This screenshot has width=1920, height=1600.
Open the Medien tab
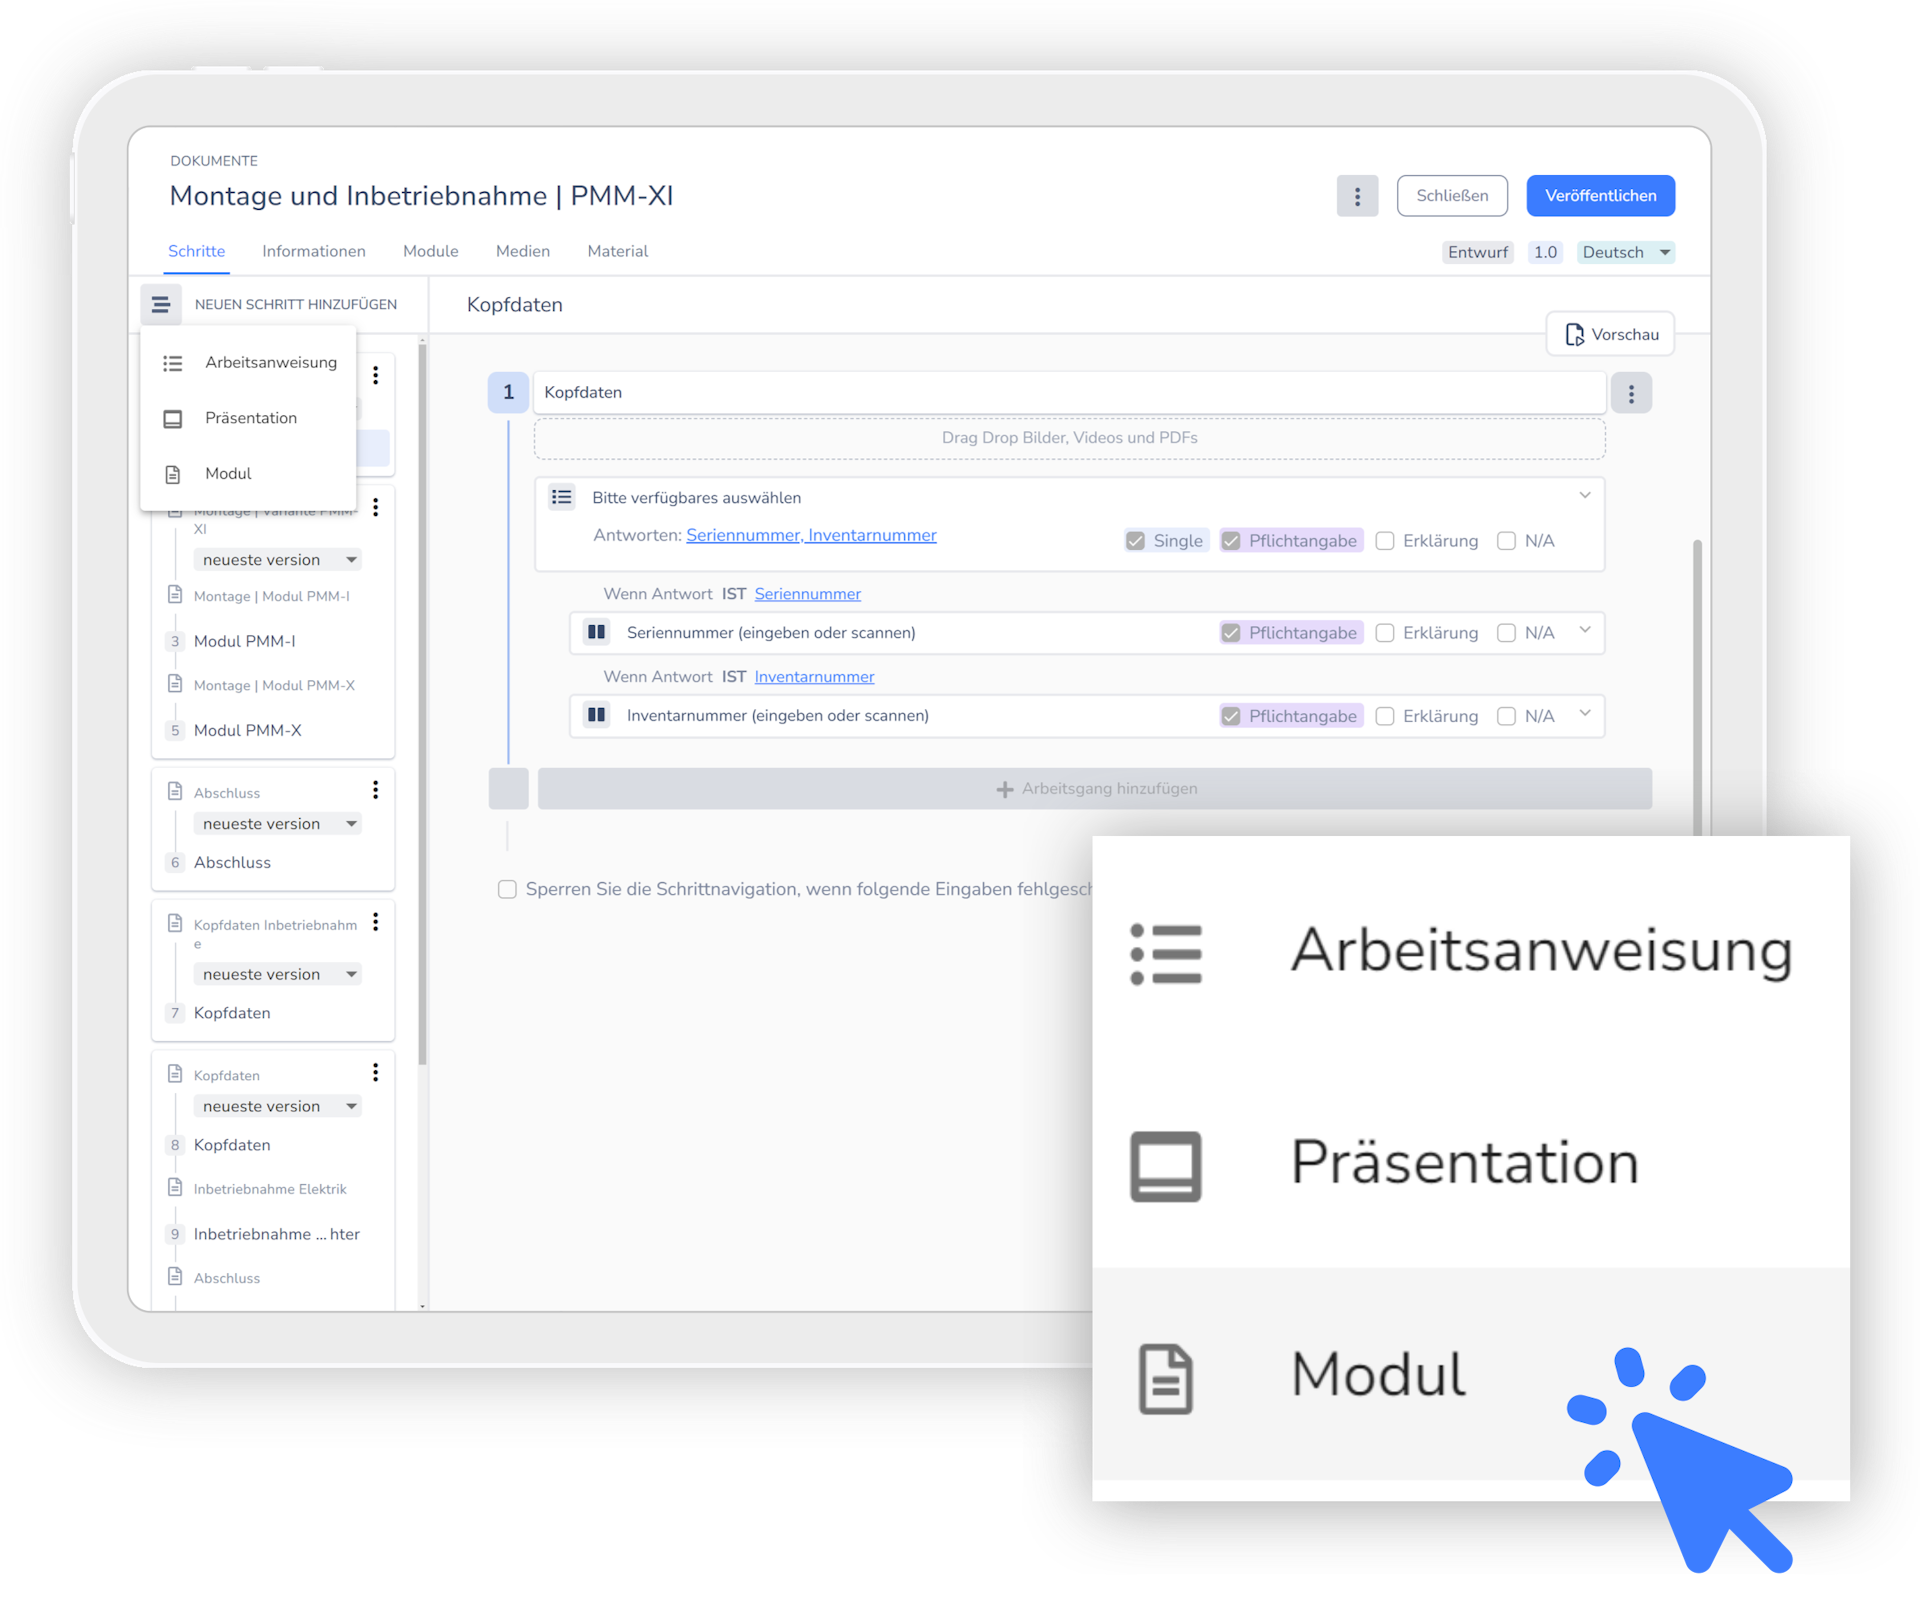tap(522, 251)
